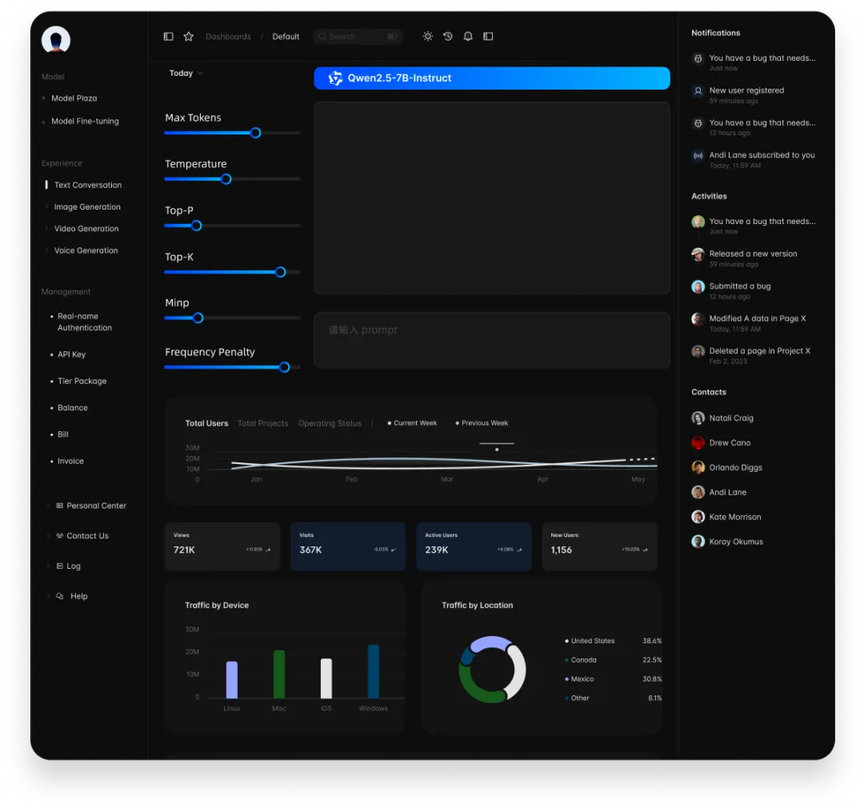
Task: Switch theme with the sun icon
Action: pyautogui.click(x=428, y=36)
